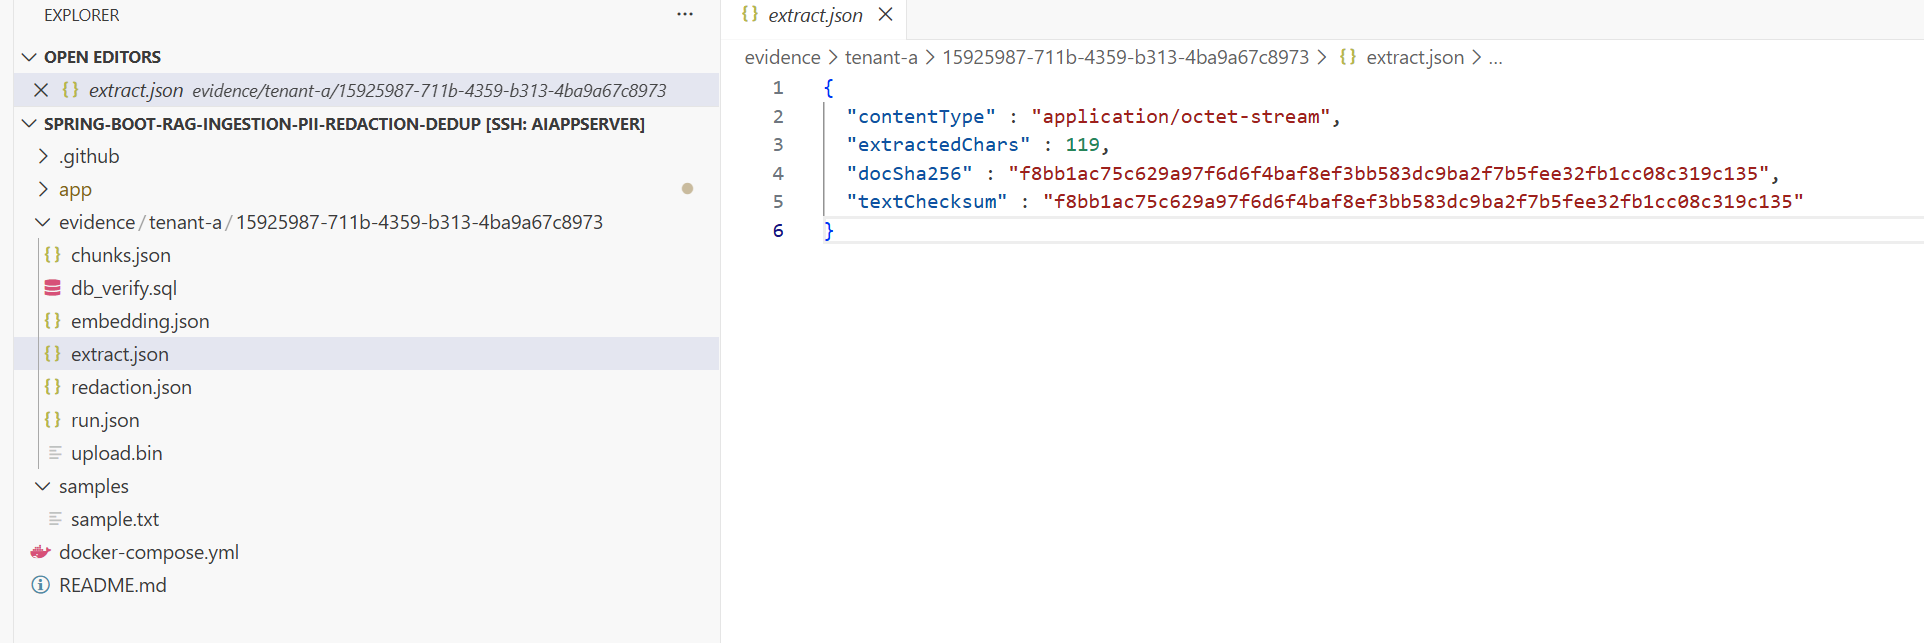Open README.md file
The width and height of the screenshot is (1924, 643).
tap(113, 585)
